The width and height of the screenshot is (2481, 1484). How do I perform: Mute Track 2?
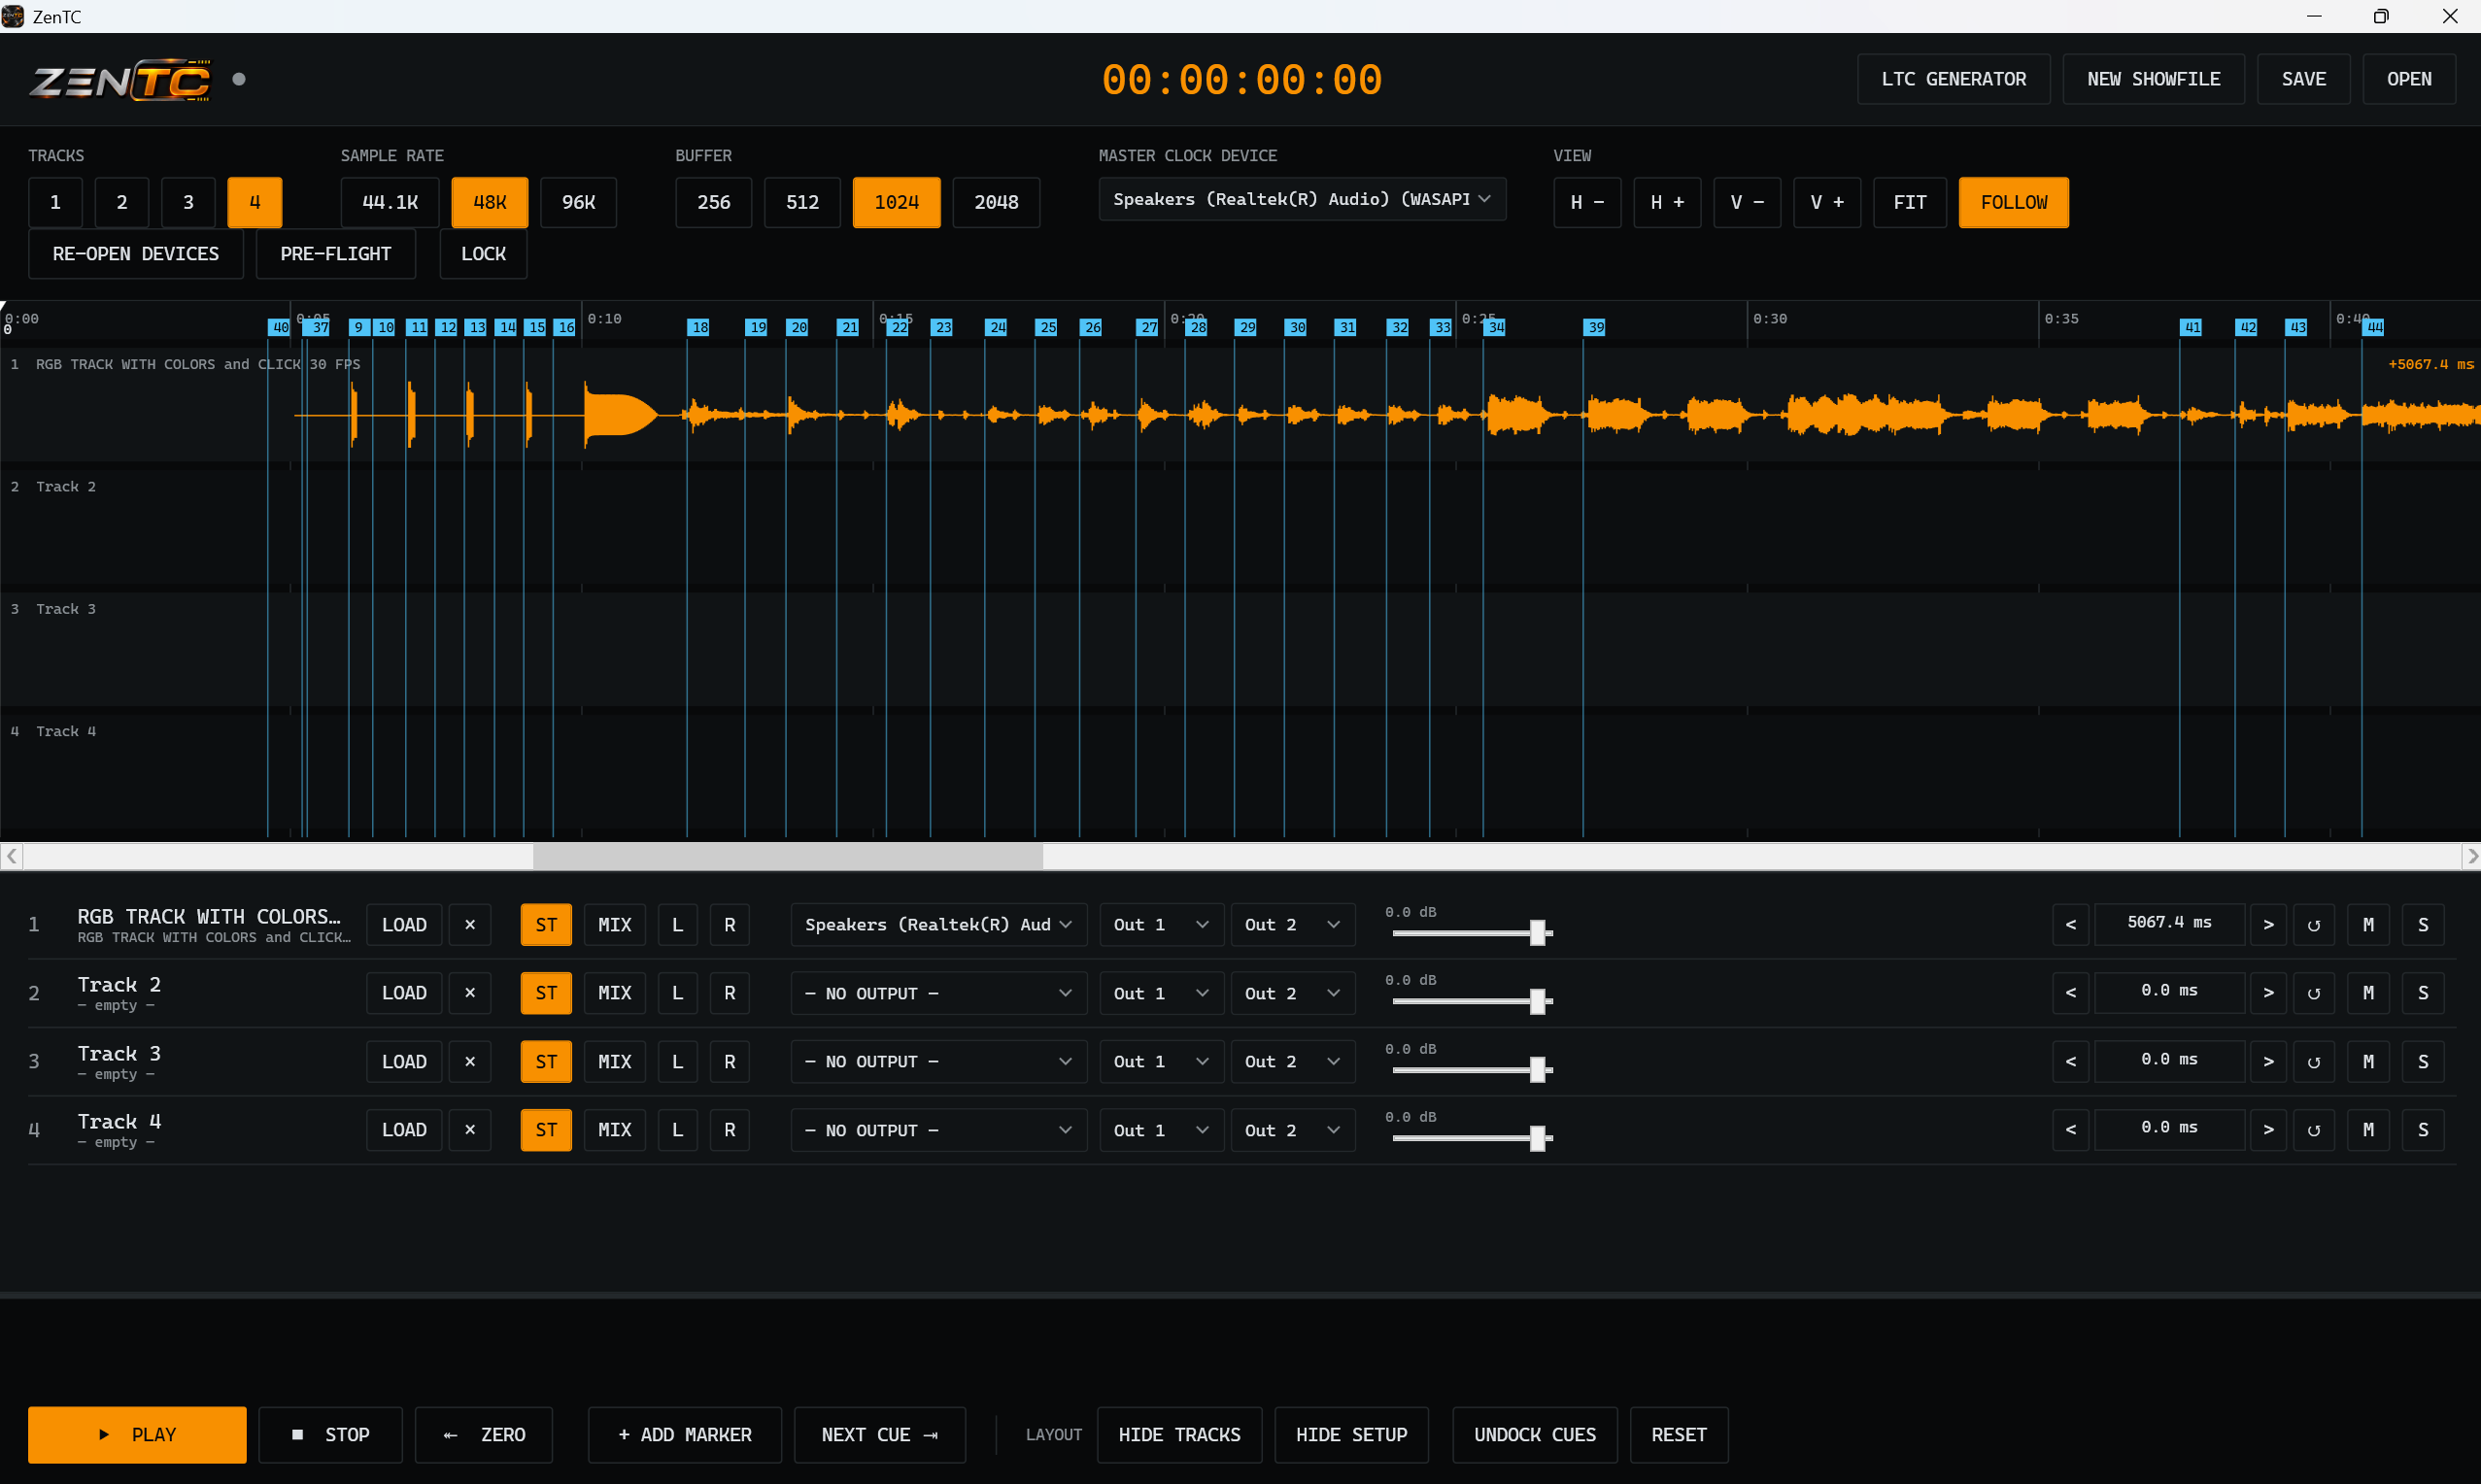tap(2369, 993)
